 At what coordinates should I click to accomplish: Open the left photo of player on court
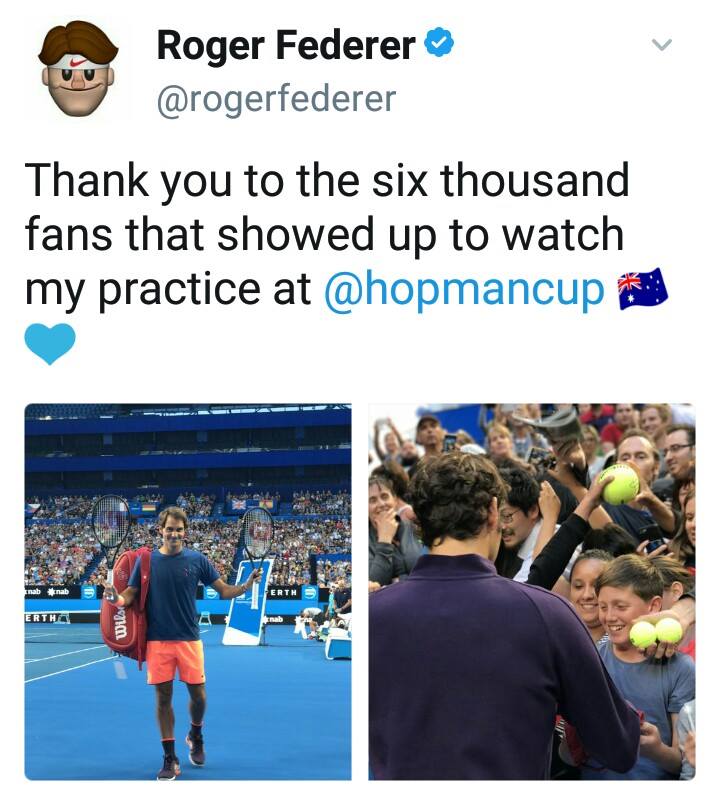tap(188, 592)
